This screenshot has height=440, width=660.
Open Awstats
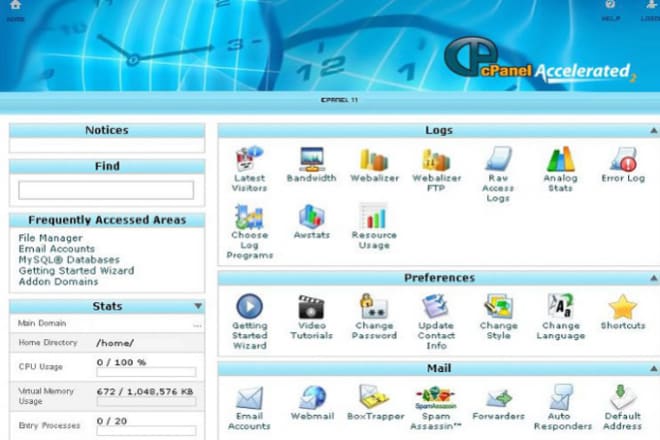311,221
